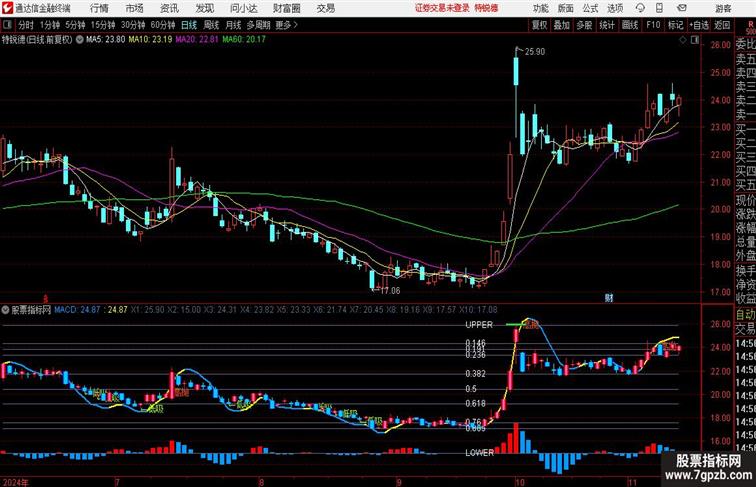Viewport: 756px width, 487px height.
Task: Click the 画线 drawing tools button
Action: point(630,25)
